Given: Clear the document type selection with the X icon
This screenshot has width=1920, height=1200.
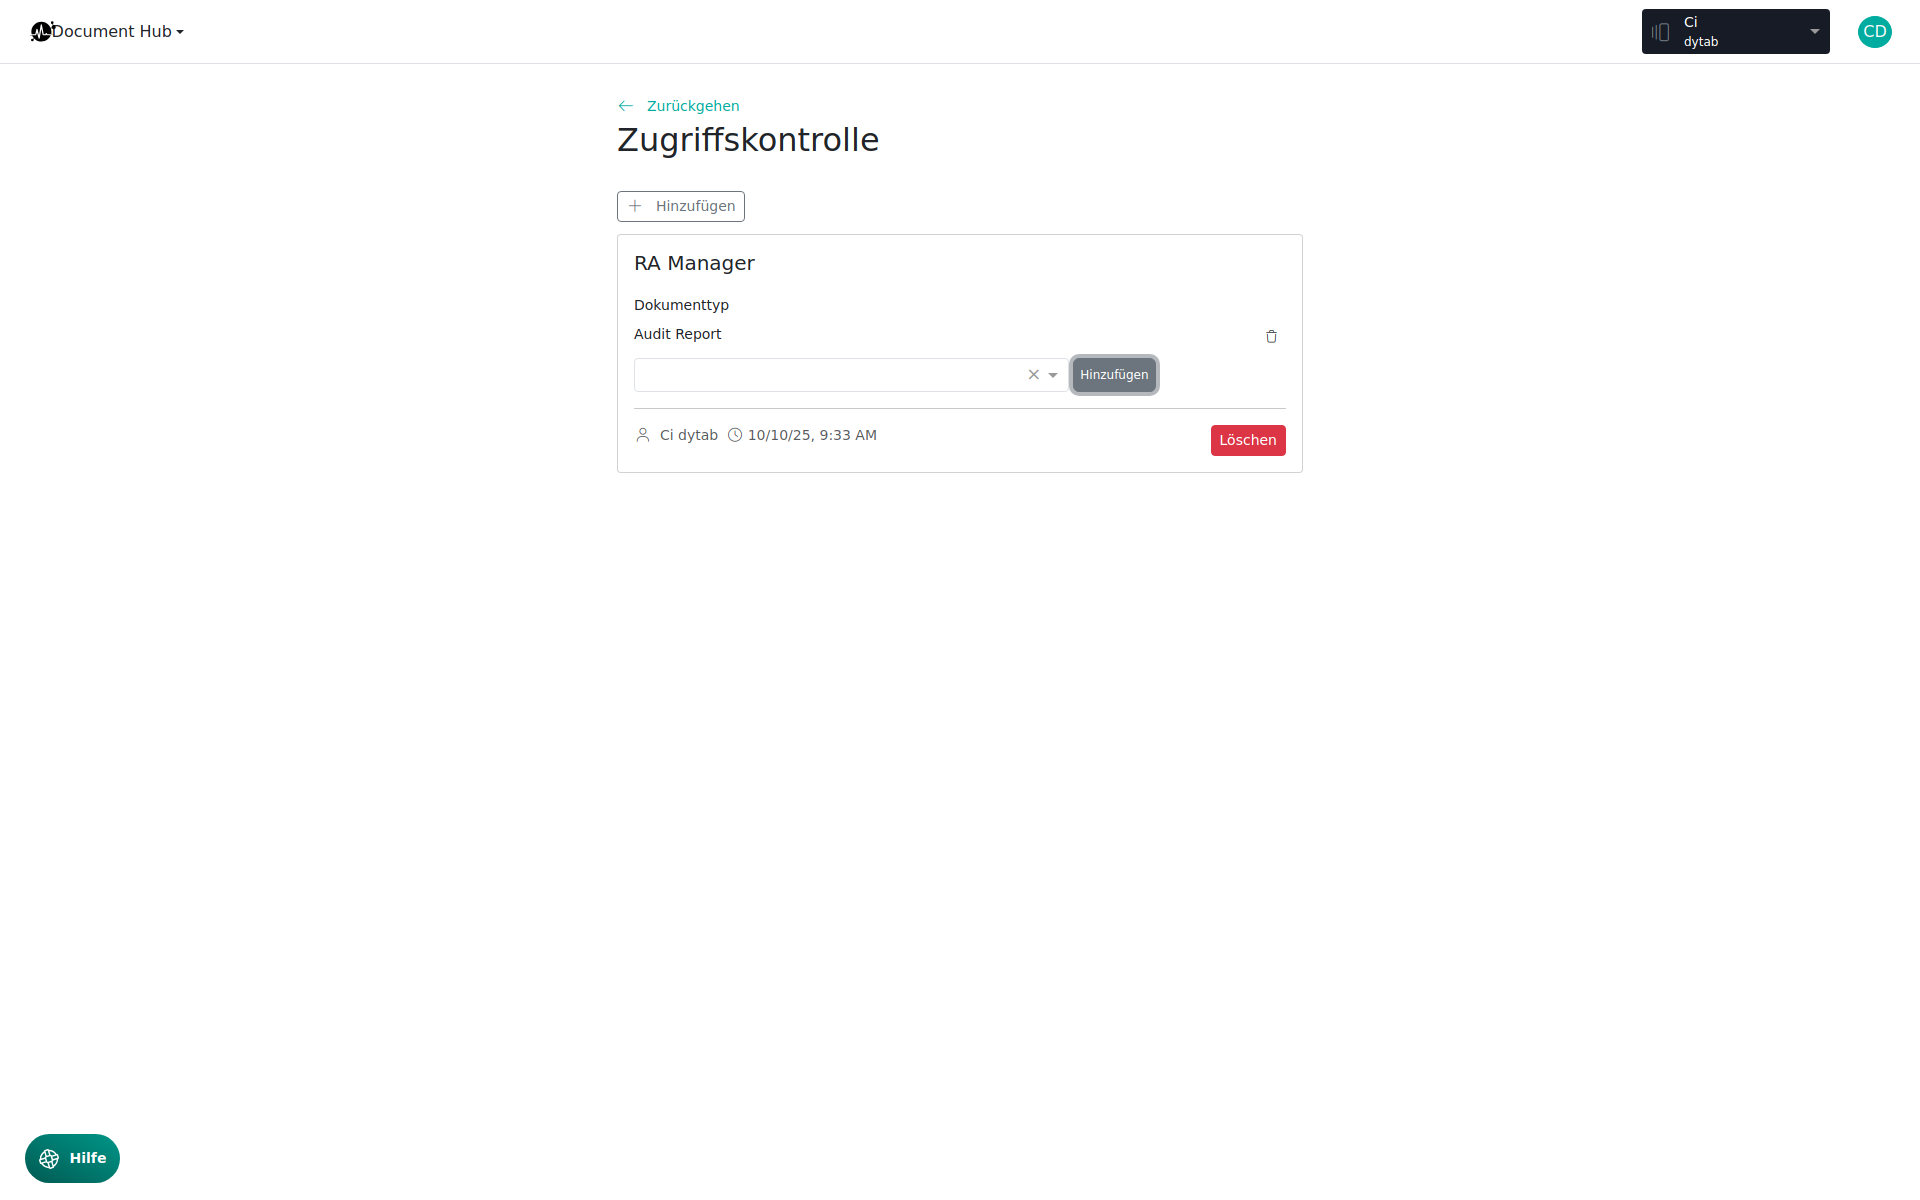Looking at the screenshot, I should (1033, 375).
